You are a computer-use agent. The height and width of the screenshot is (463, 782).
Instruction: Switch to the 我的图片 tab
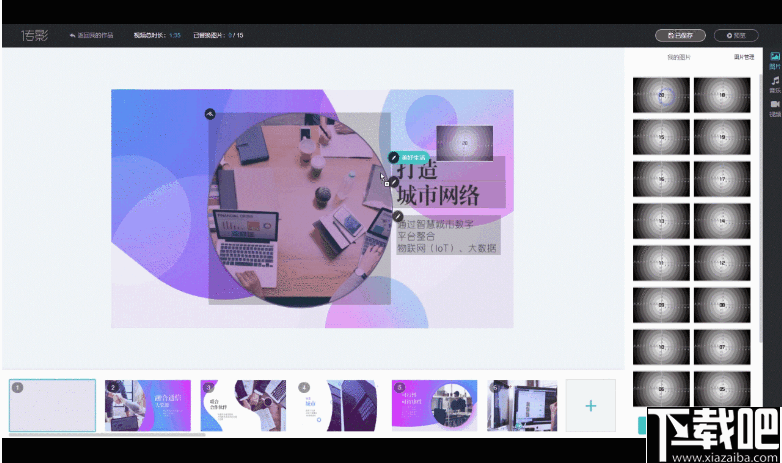[679, 57]
